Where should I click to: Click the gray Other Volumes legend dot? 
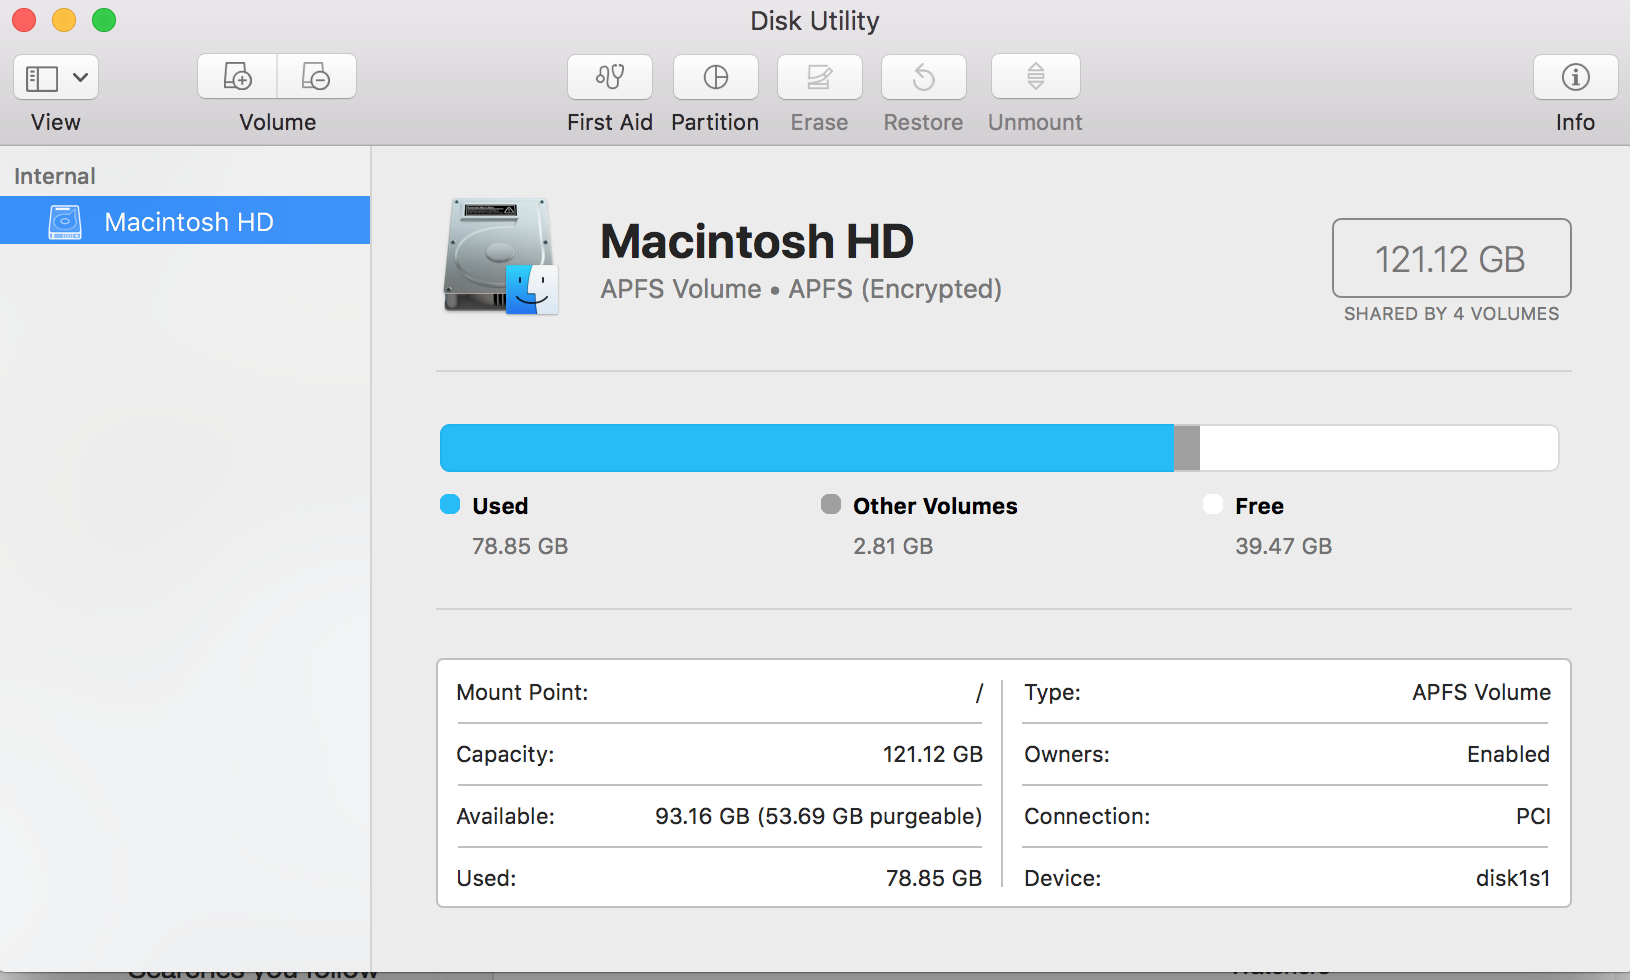click(x=831, y=504)
